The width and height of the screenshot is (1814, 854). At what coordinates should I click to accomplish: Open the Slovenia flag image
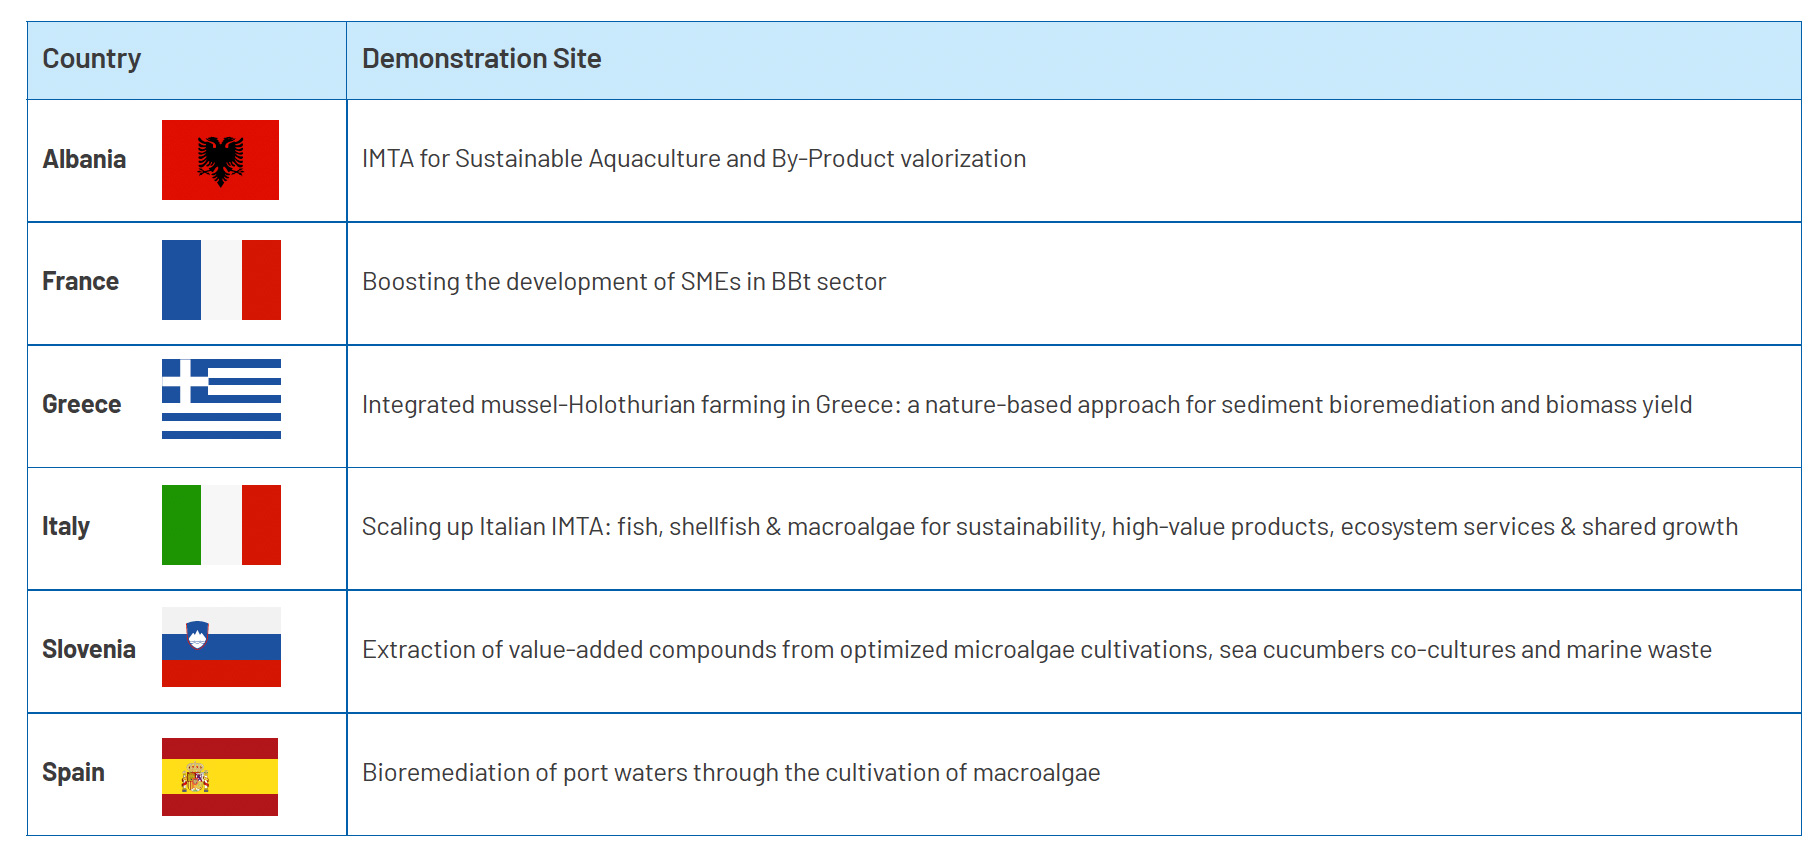[221, 647]
